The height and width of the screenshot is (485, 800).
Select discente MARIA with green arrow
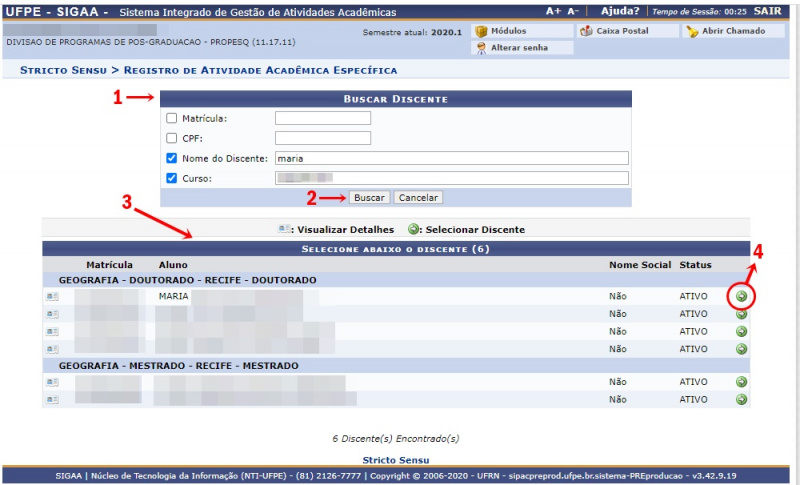pos(741,296)
